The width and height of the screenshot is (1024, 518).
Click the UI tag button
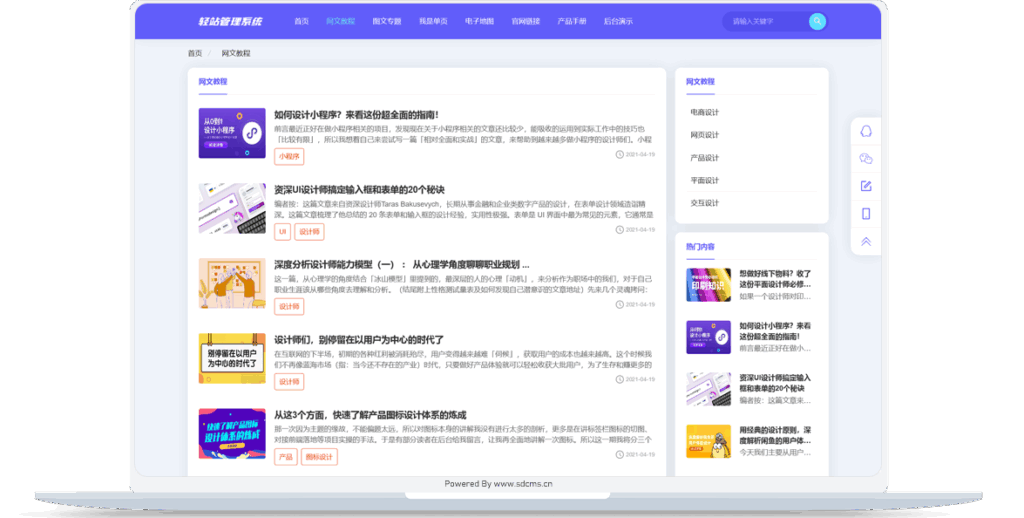[282, 232]
